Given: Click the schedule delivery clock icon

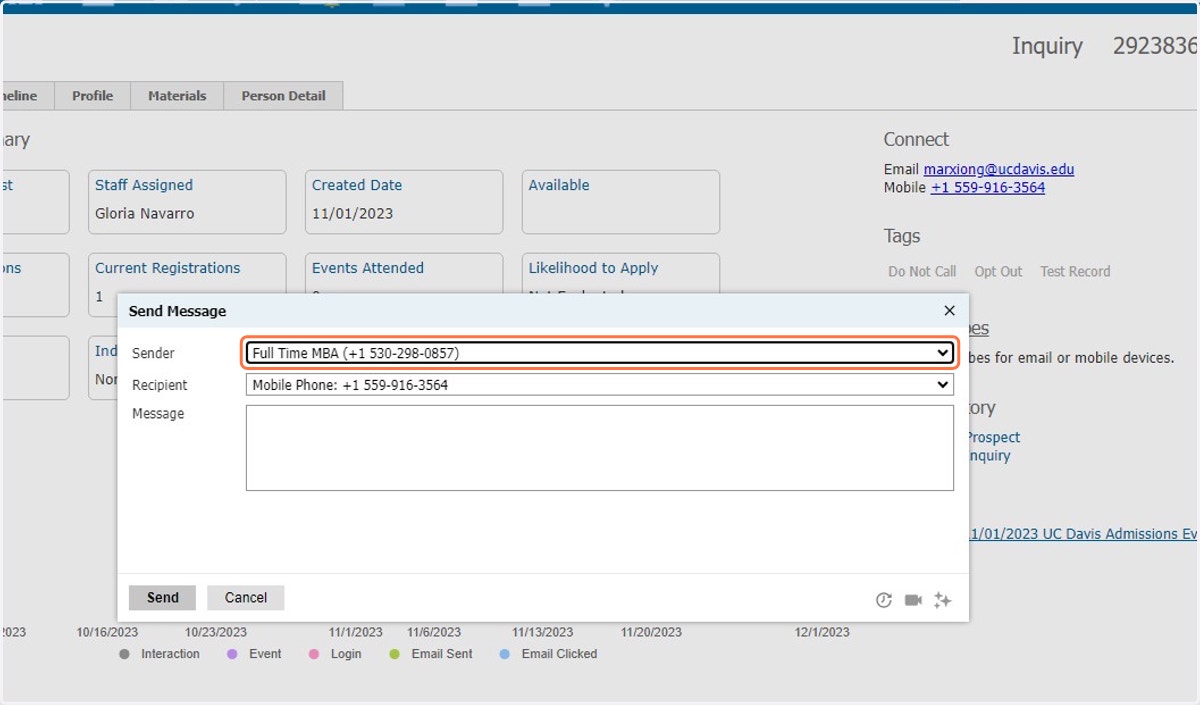Looking at the screenshot, I should [x=883, y=600].
